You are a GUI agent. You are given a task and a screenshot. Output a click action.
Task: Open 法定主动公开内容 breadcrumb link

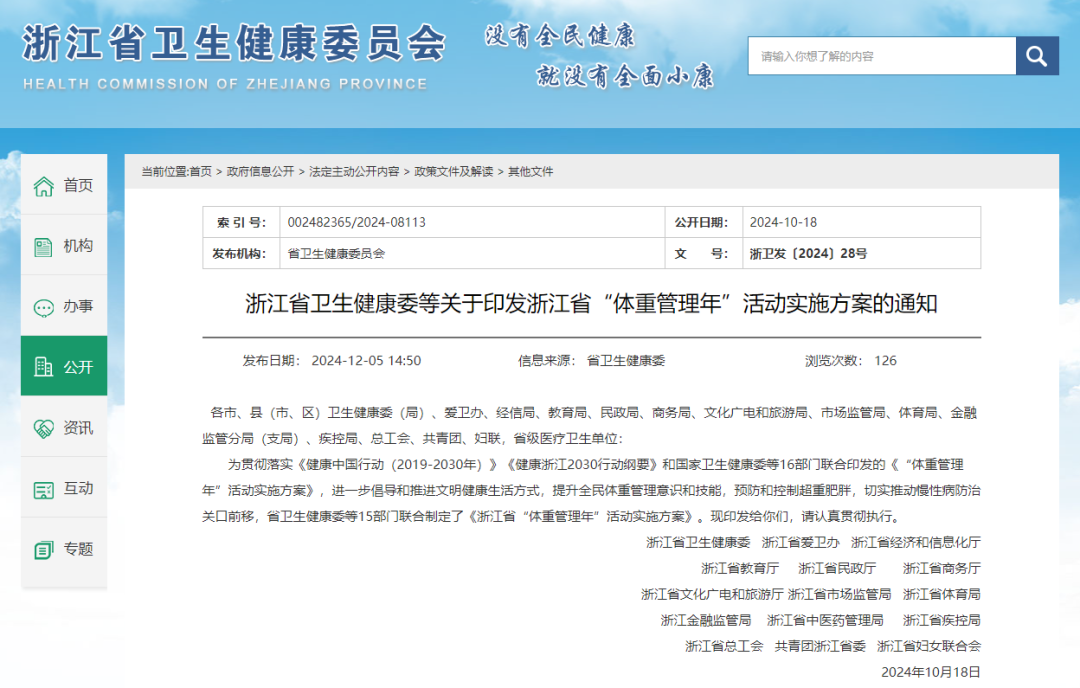coord(354,171)
